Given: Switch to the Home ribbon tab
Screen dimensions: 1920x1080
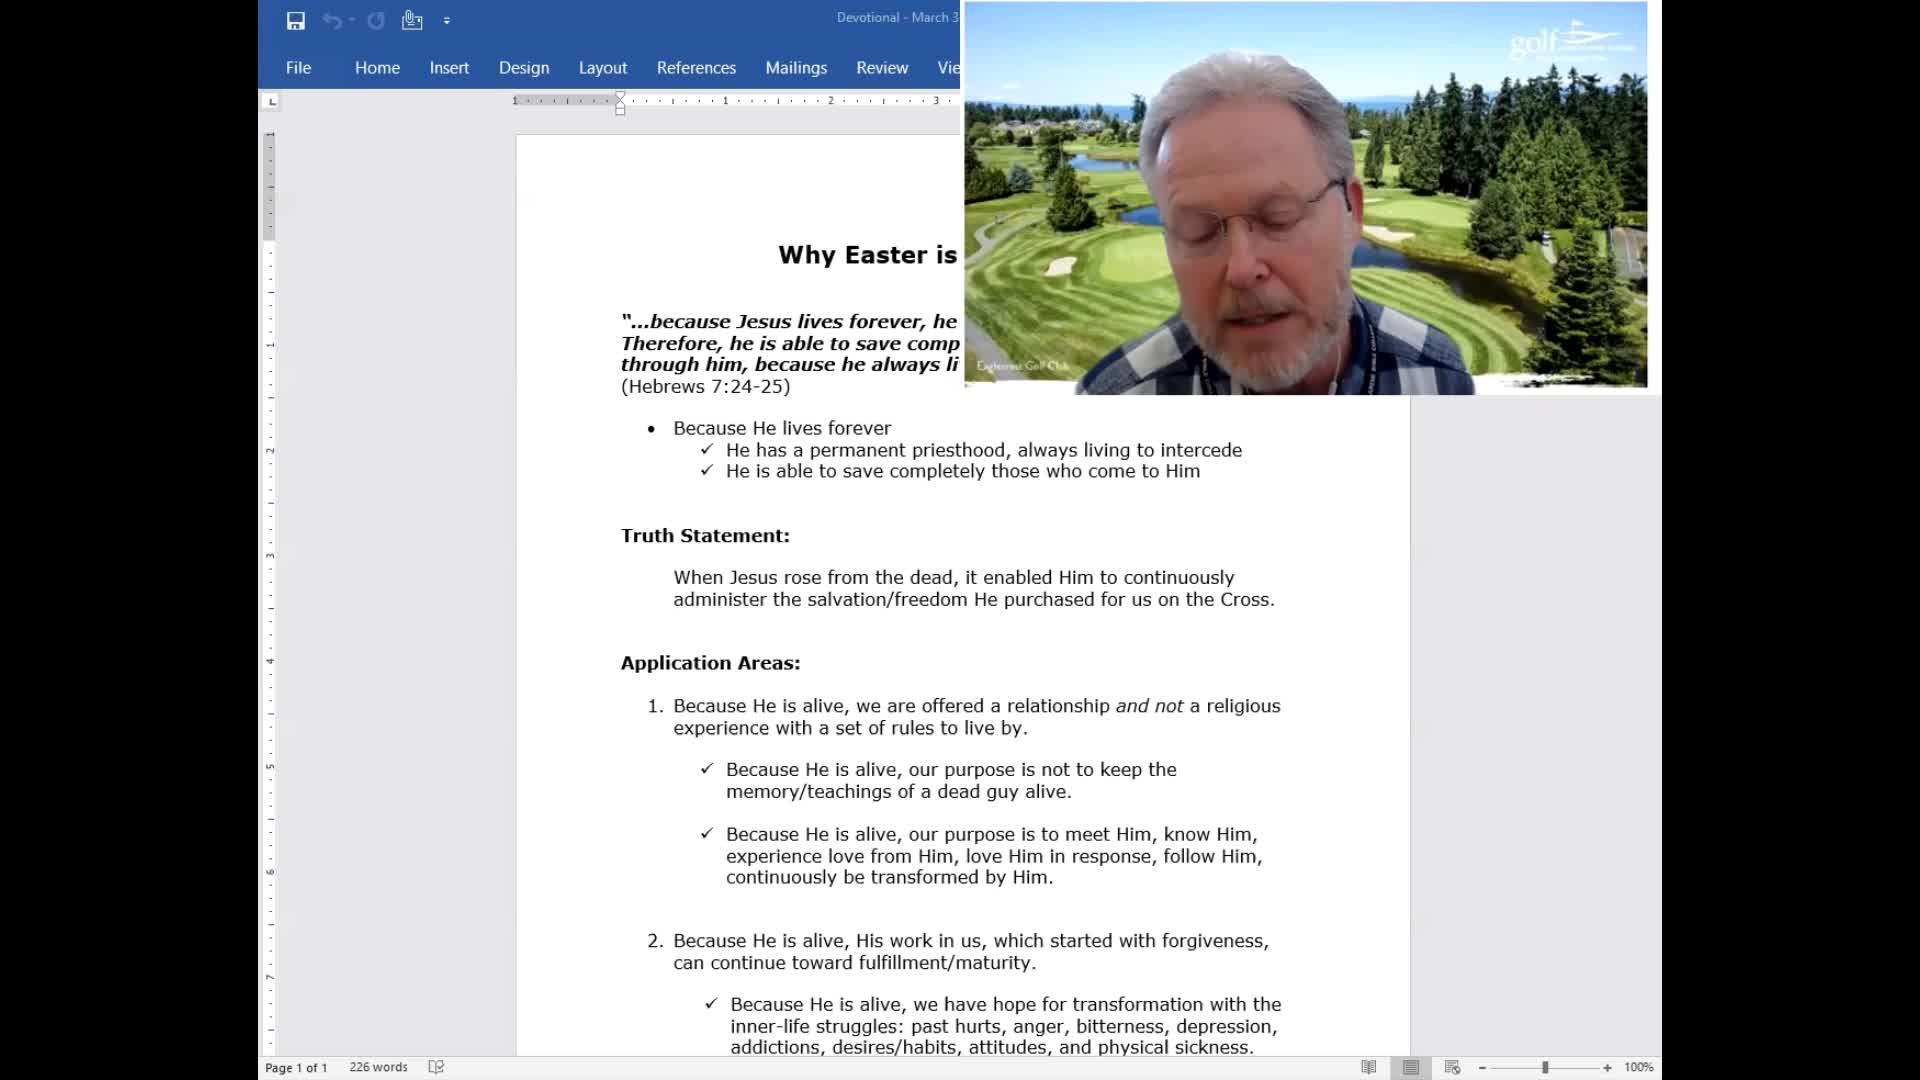Looking at the screenshot, I should tap(377, 67).
